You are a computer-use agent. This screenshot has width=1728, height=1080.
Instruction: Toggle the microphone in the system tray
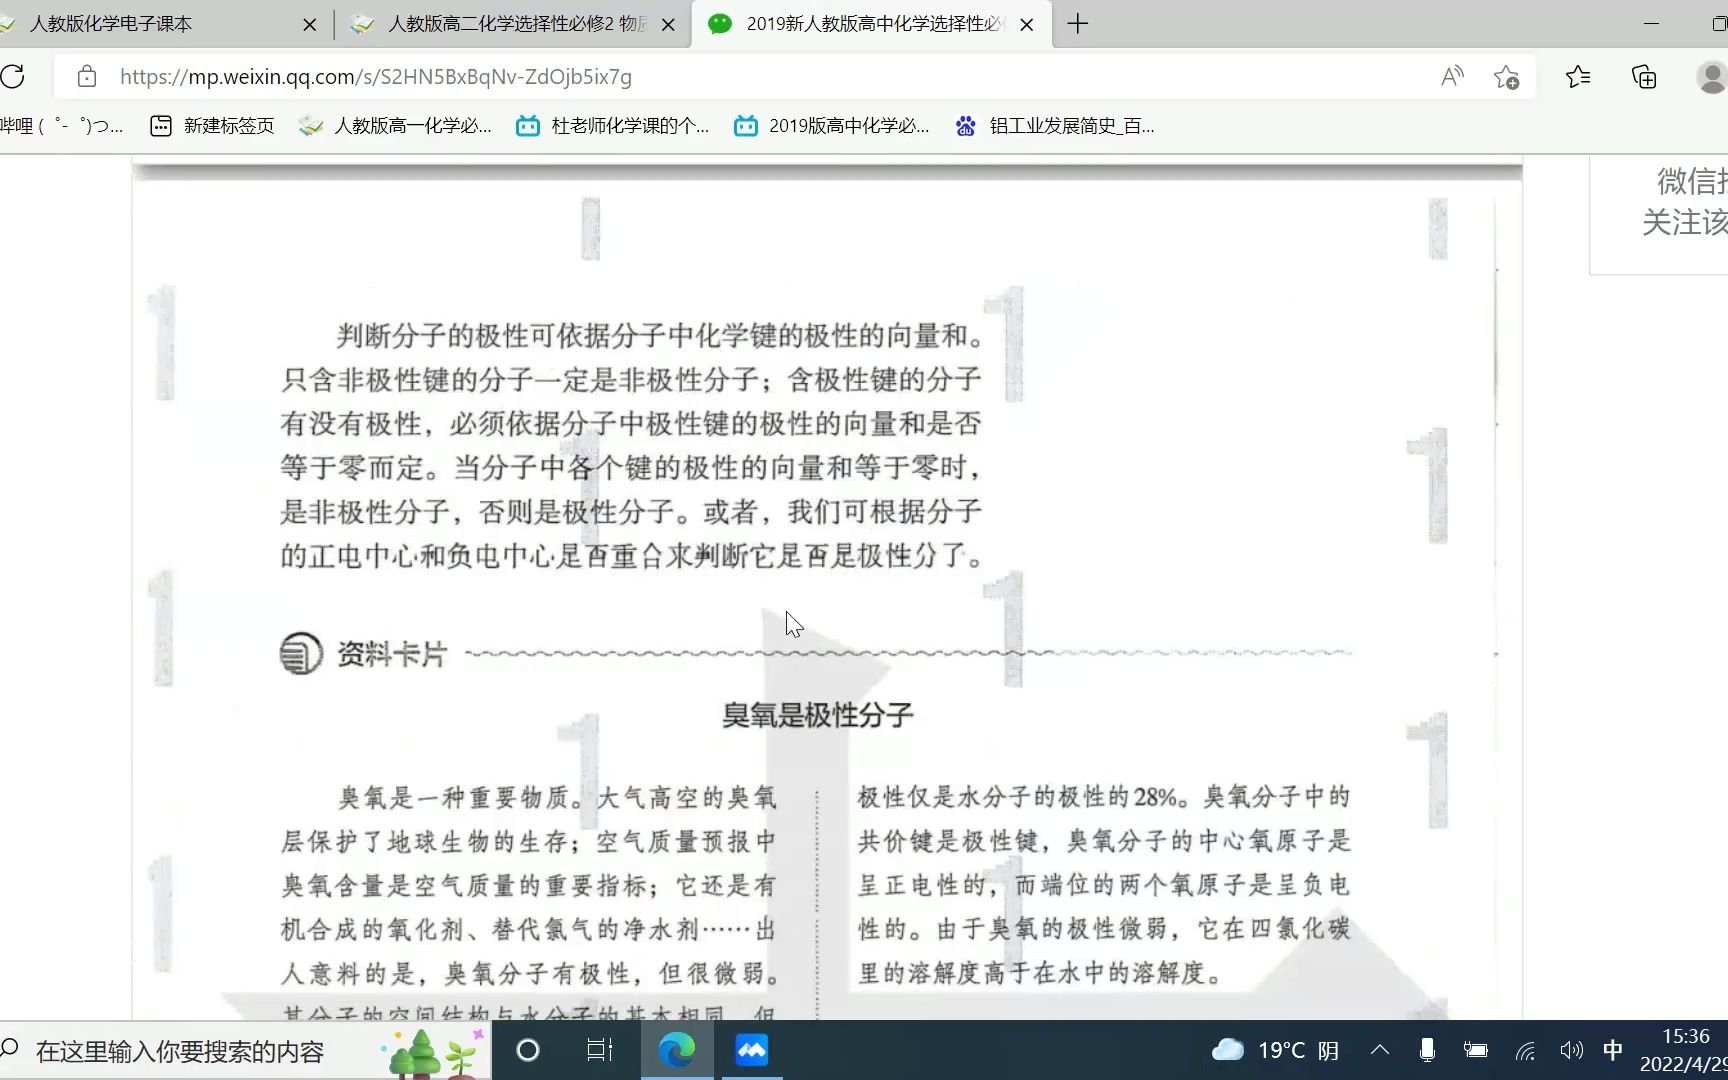(1427, 1050)
